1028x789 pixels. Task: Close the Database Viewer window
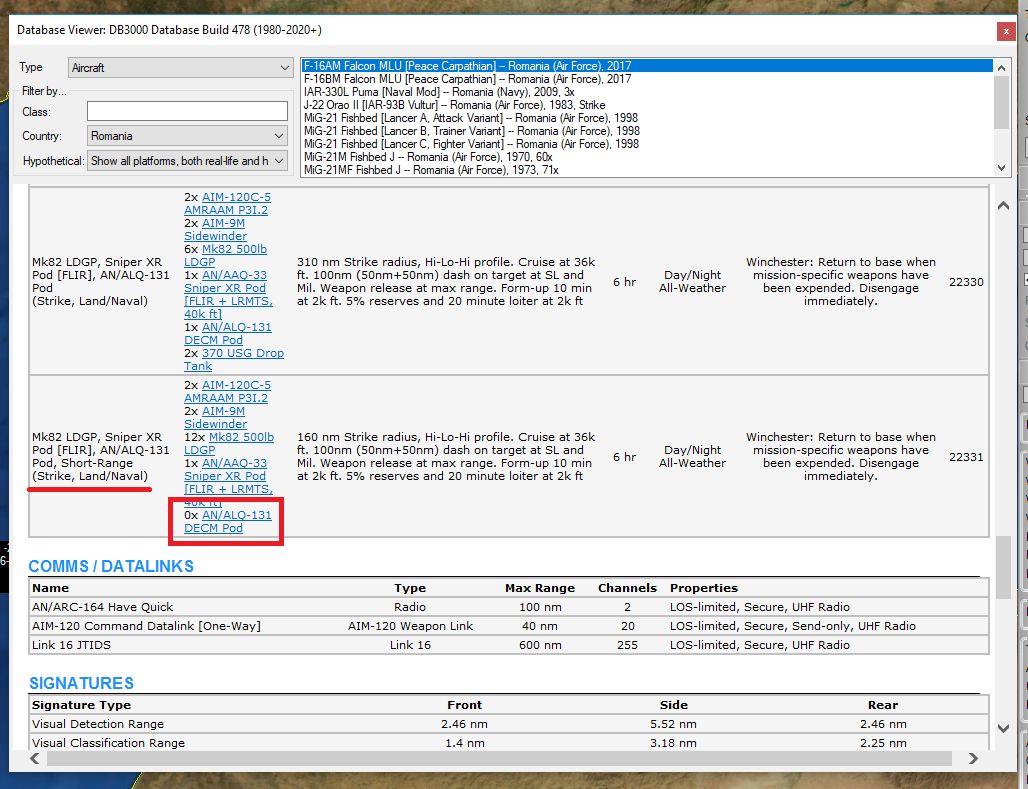click(x=1005, y=31)
